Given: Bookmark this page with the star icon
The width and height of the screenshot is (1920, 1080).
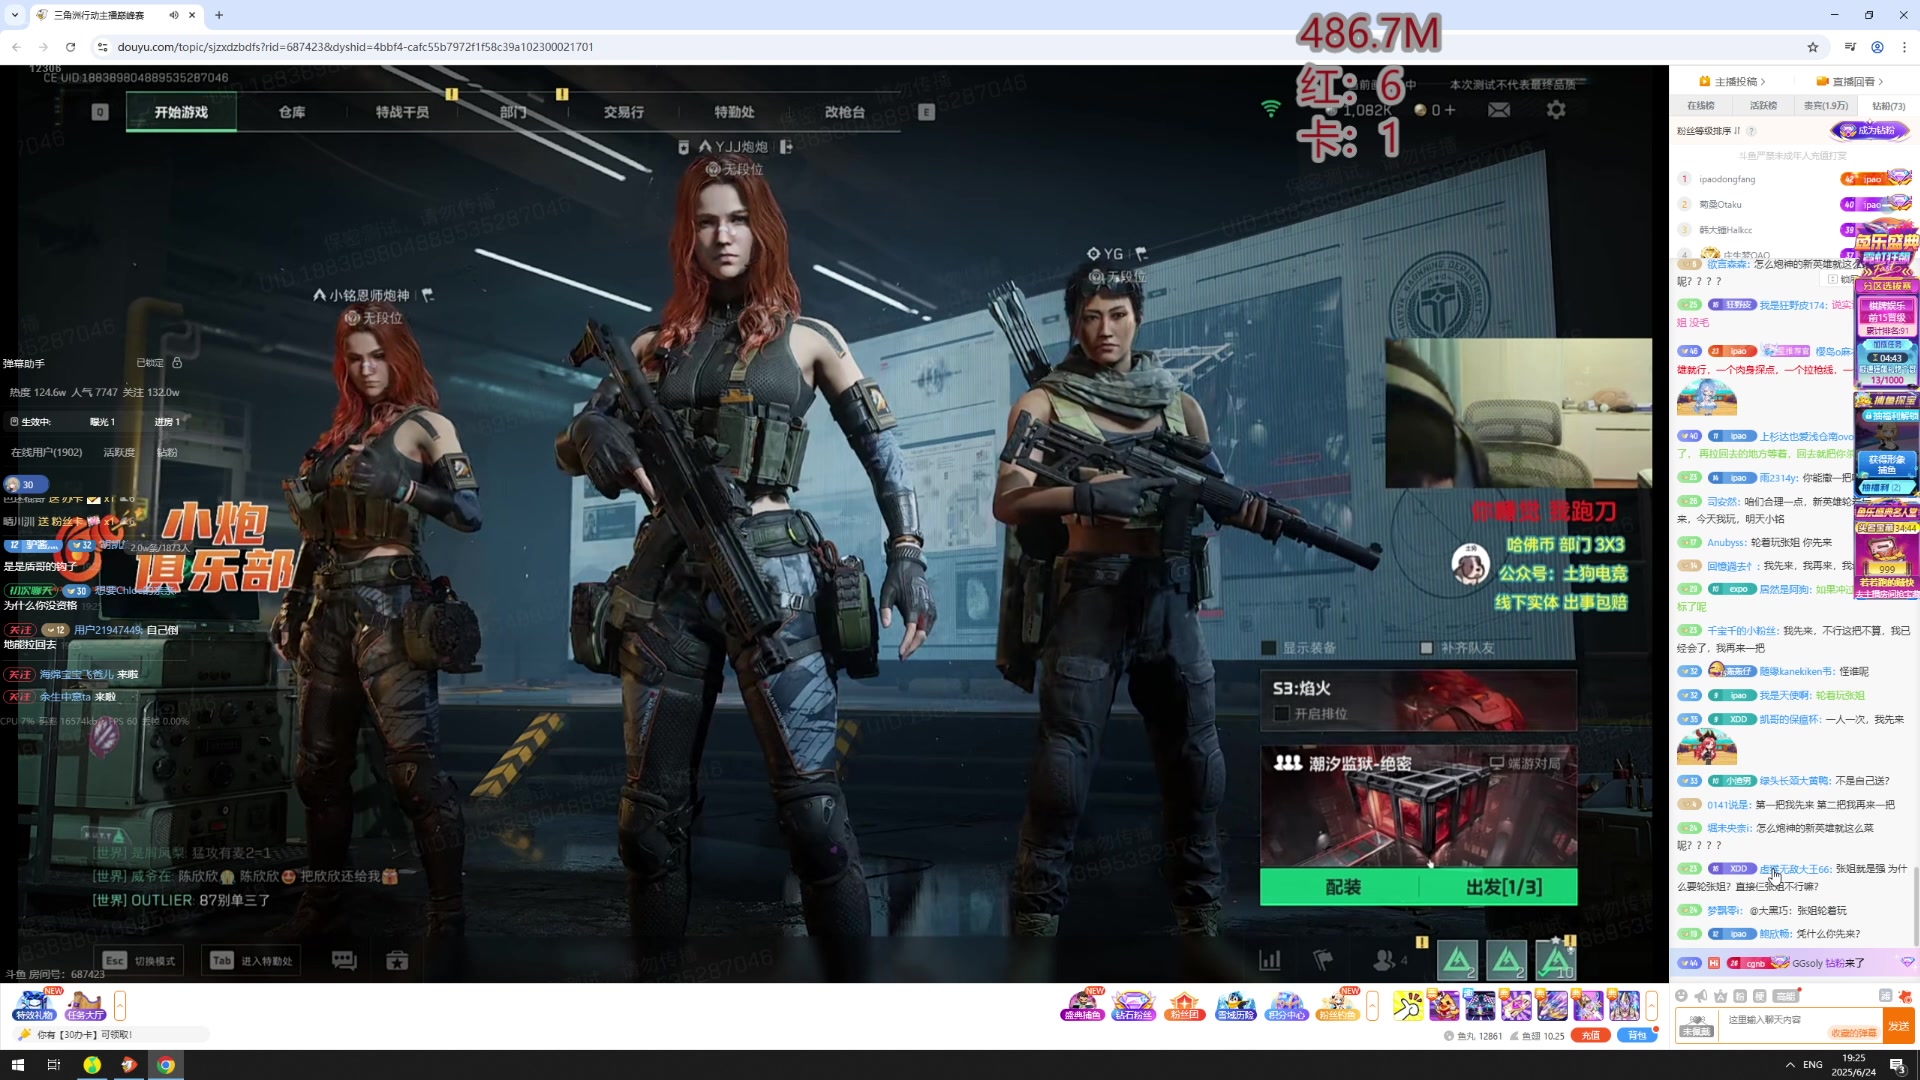Looking at the screenshot, I should 1813,47.
